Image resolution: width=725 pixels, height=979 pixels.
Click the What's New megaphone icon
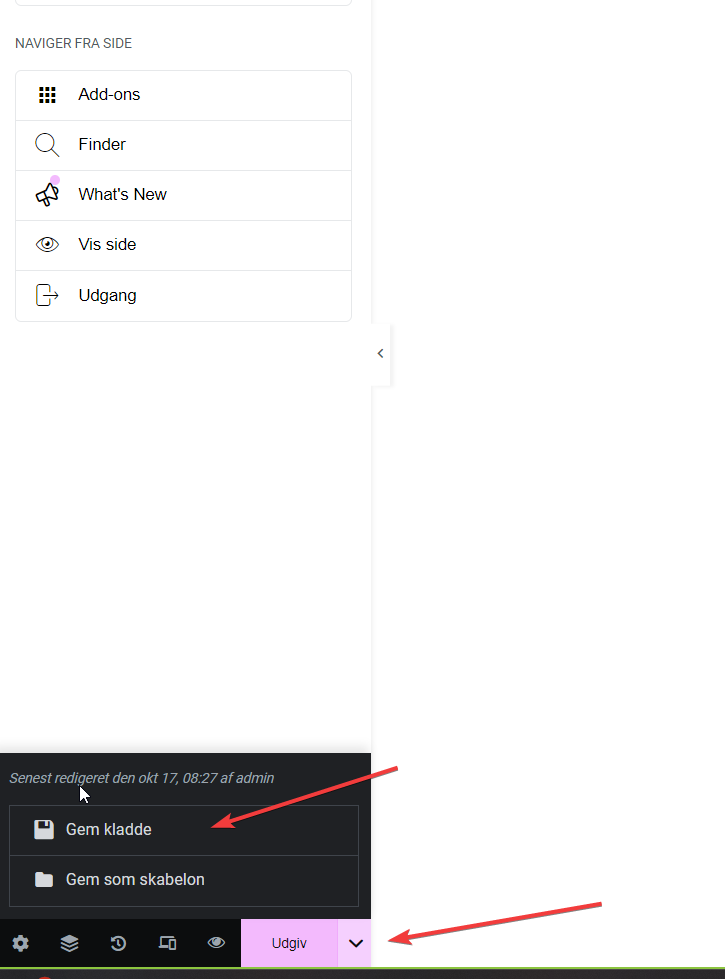(x=47, y=195)
